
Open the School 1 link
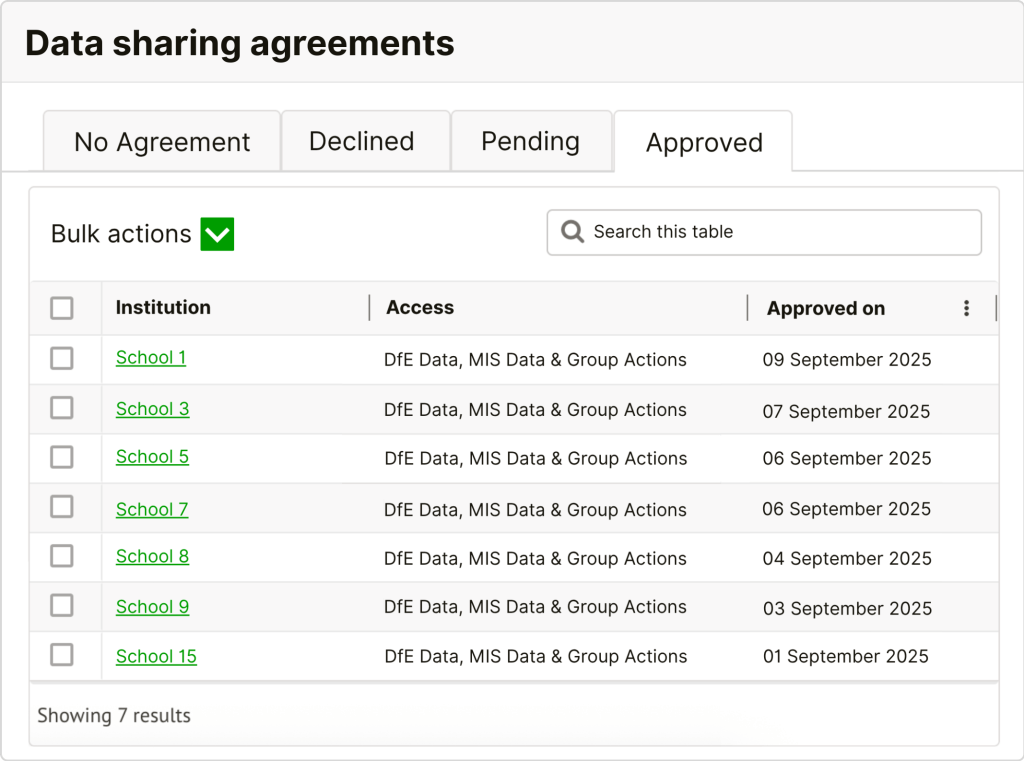pos(150,357)
